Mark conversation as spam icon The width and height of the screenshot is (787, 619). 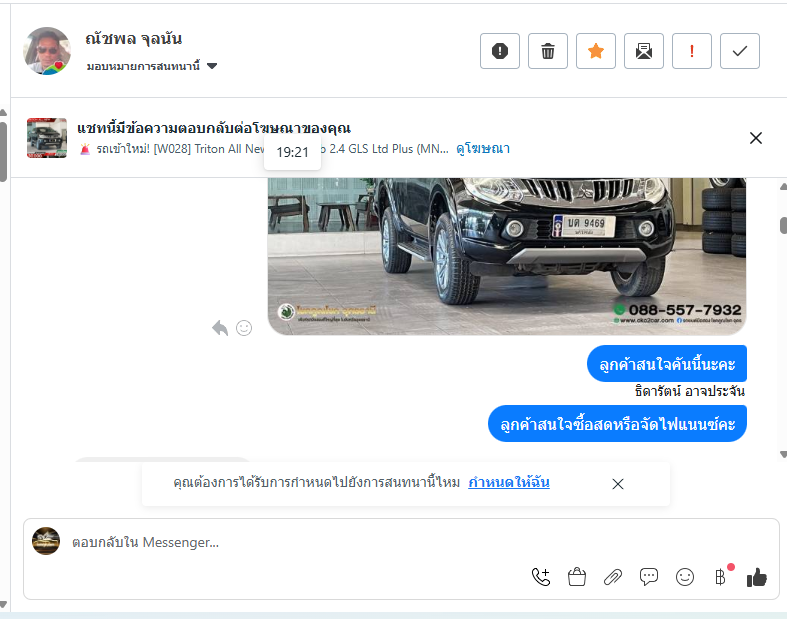499,51
